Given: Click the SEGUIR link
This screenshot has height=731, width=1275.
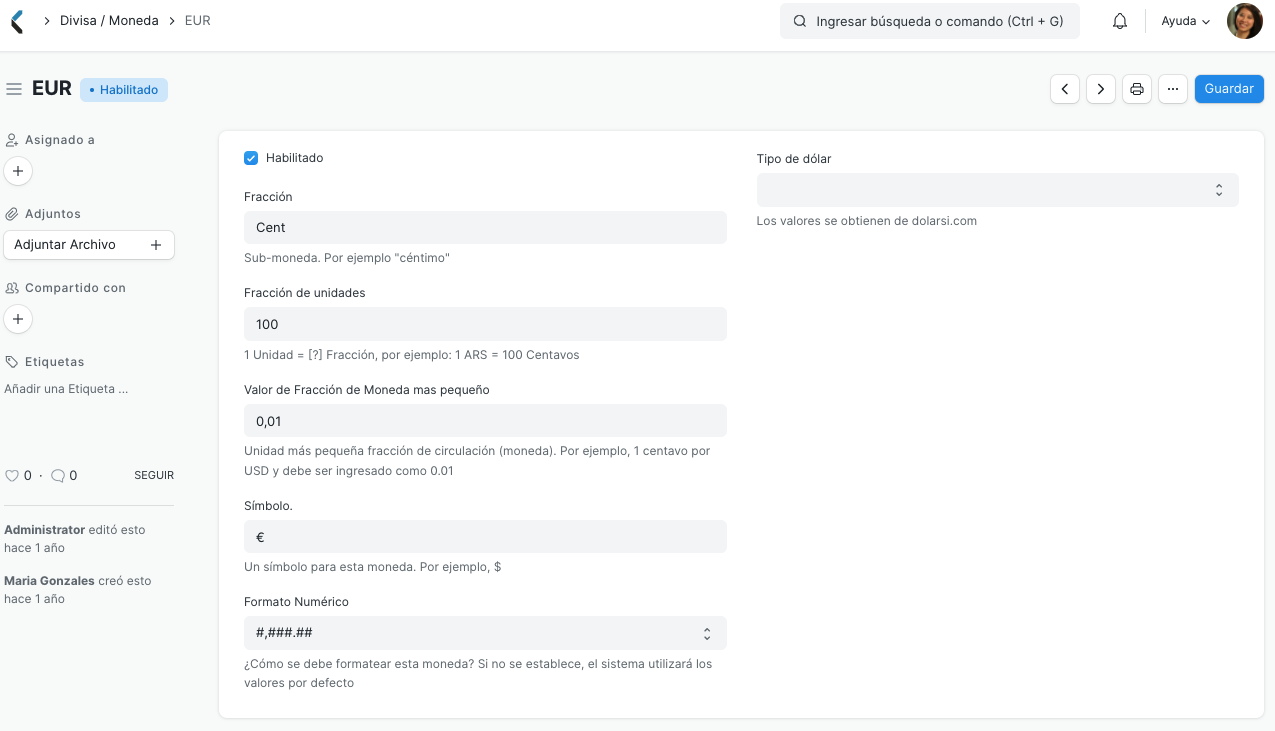Looking at the screenshot, I should click(154, 476).
